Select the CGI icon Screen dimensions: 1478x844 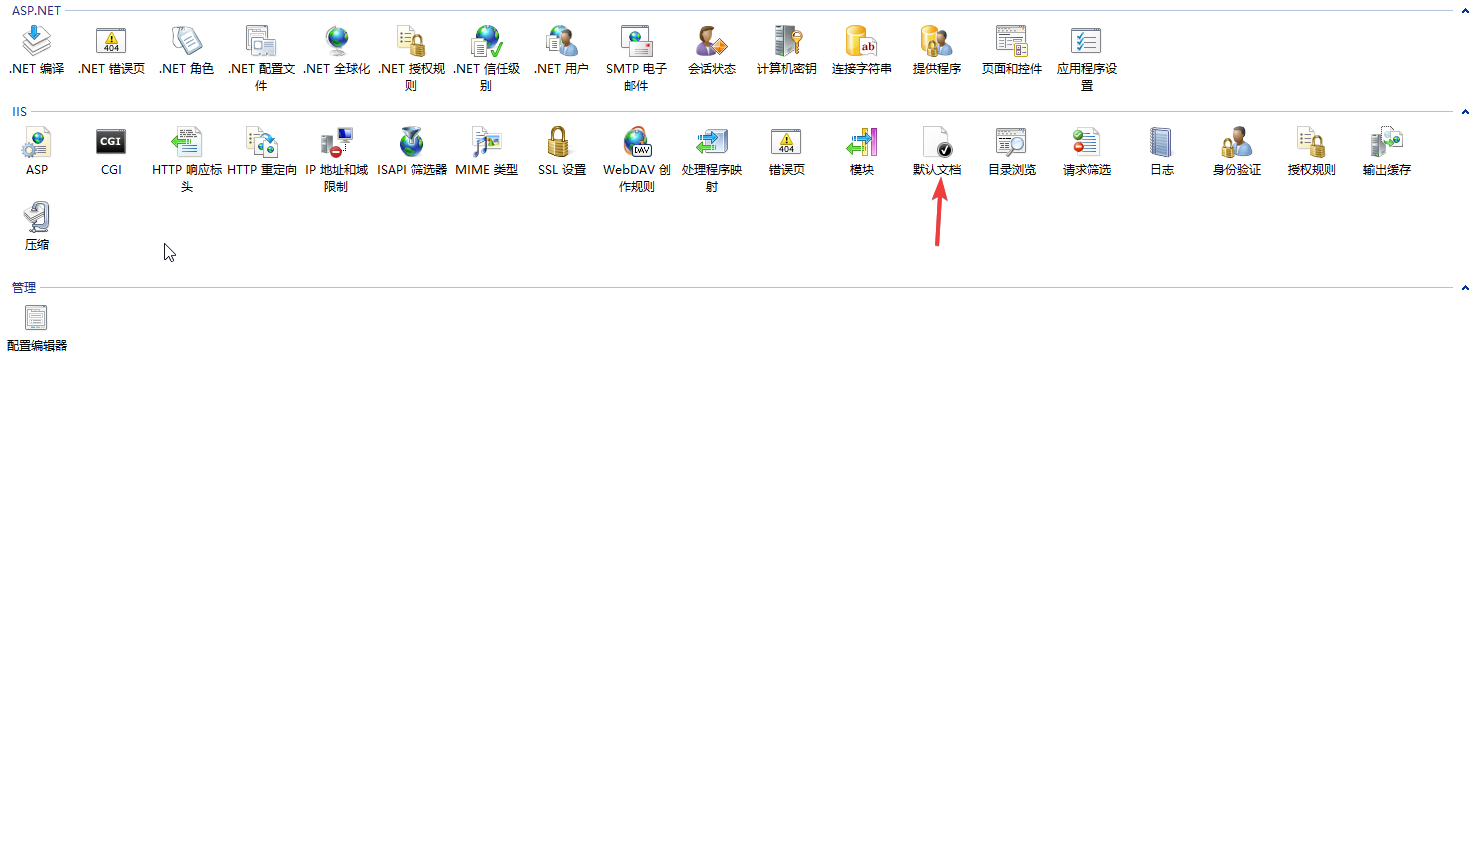pos(111,142)
